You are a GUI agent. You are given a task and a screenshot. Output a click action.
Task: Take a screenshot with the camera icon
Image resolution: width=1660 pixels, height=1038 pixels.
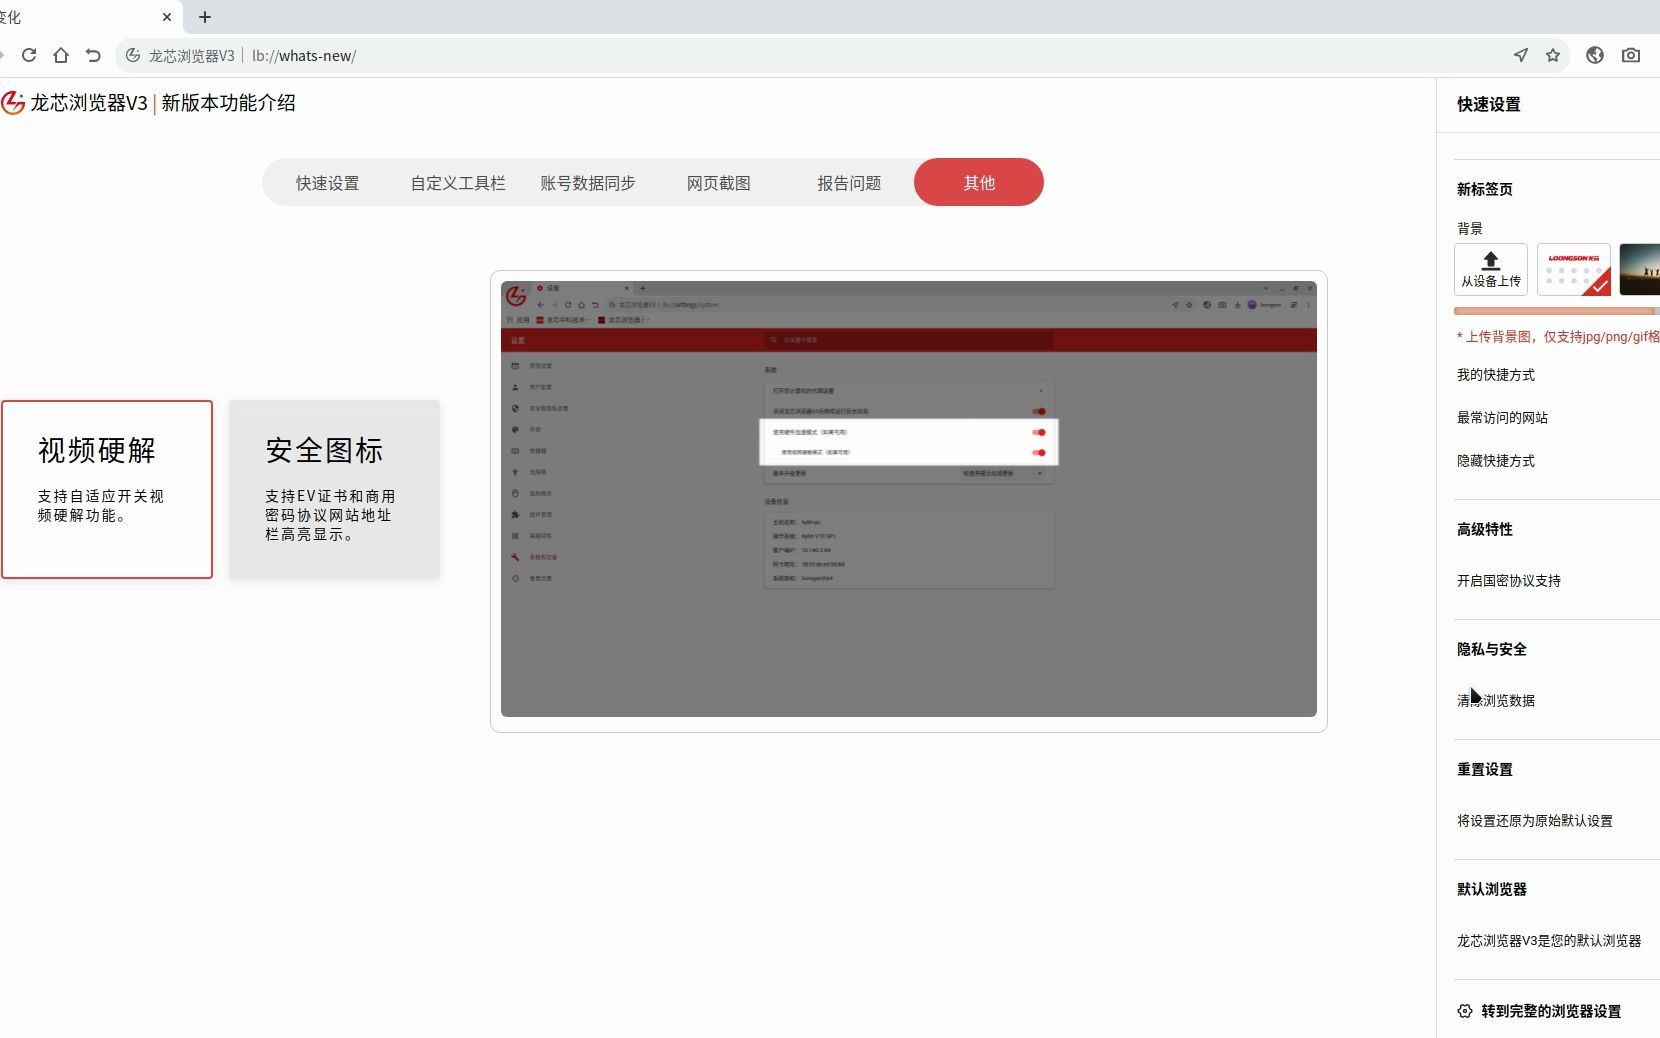pyautogui.click(x=1631, y=55)
